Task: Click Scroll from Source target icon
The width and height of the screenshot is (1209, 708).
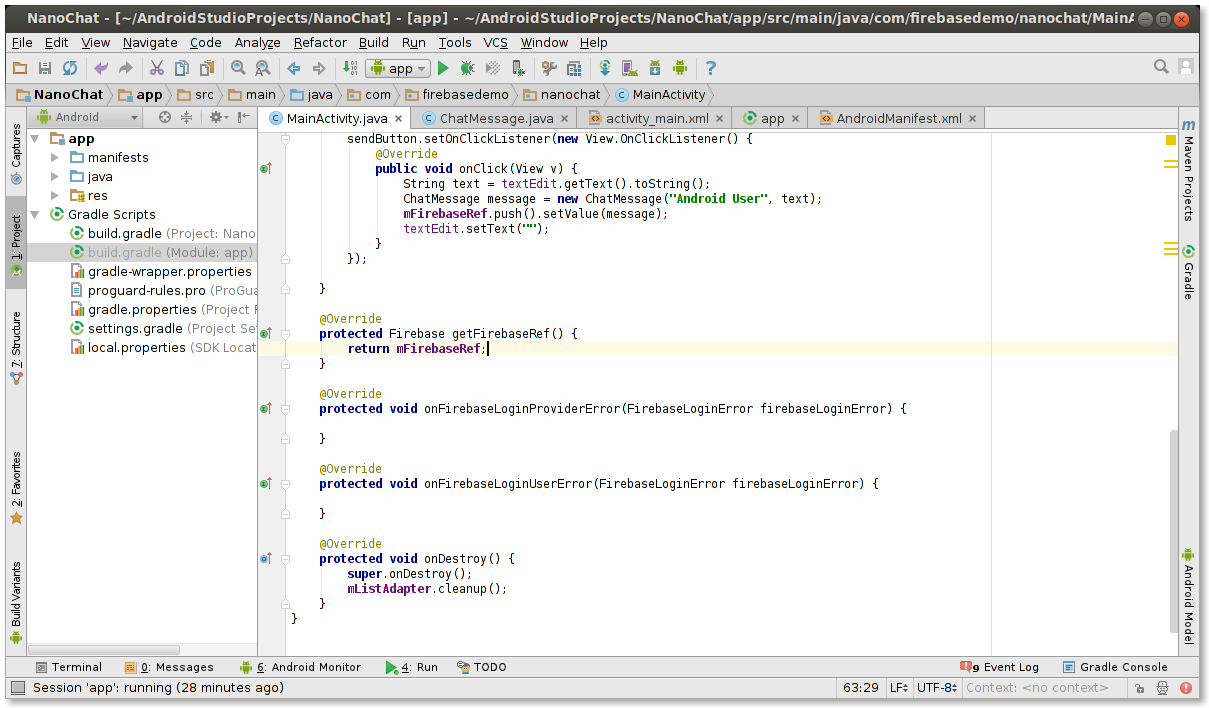Action: click(165, 117)
